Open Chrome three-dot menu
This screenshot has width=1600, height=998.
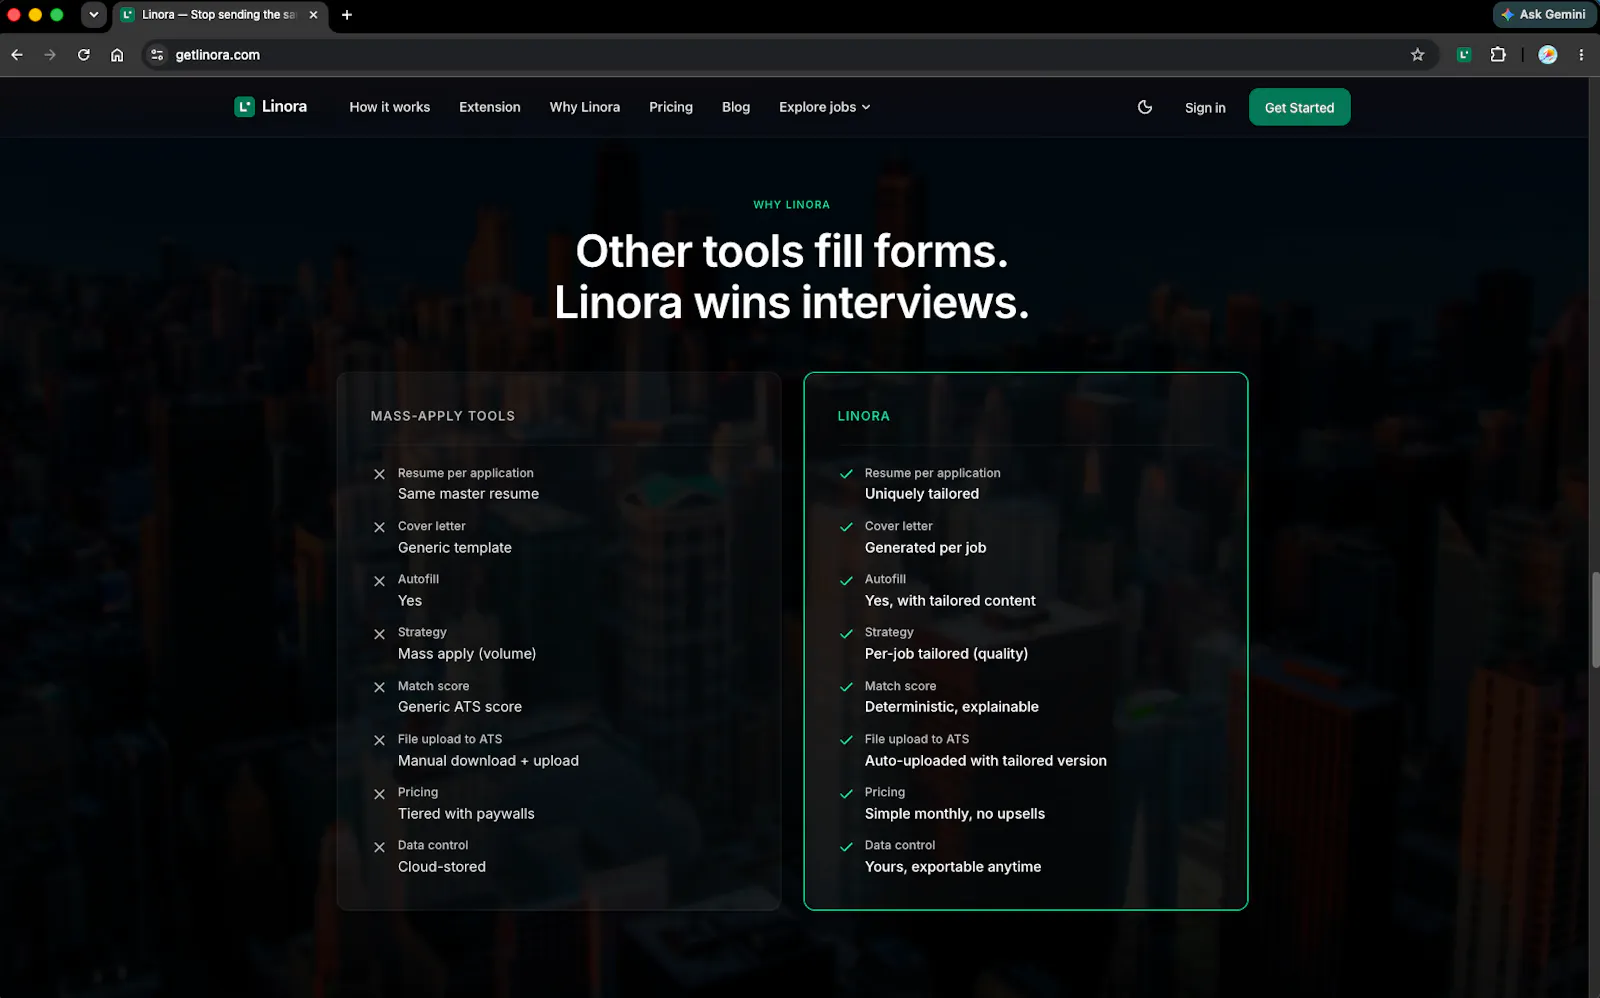(x=1581, y=55)
